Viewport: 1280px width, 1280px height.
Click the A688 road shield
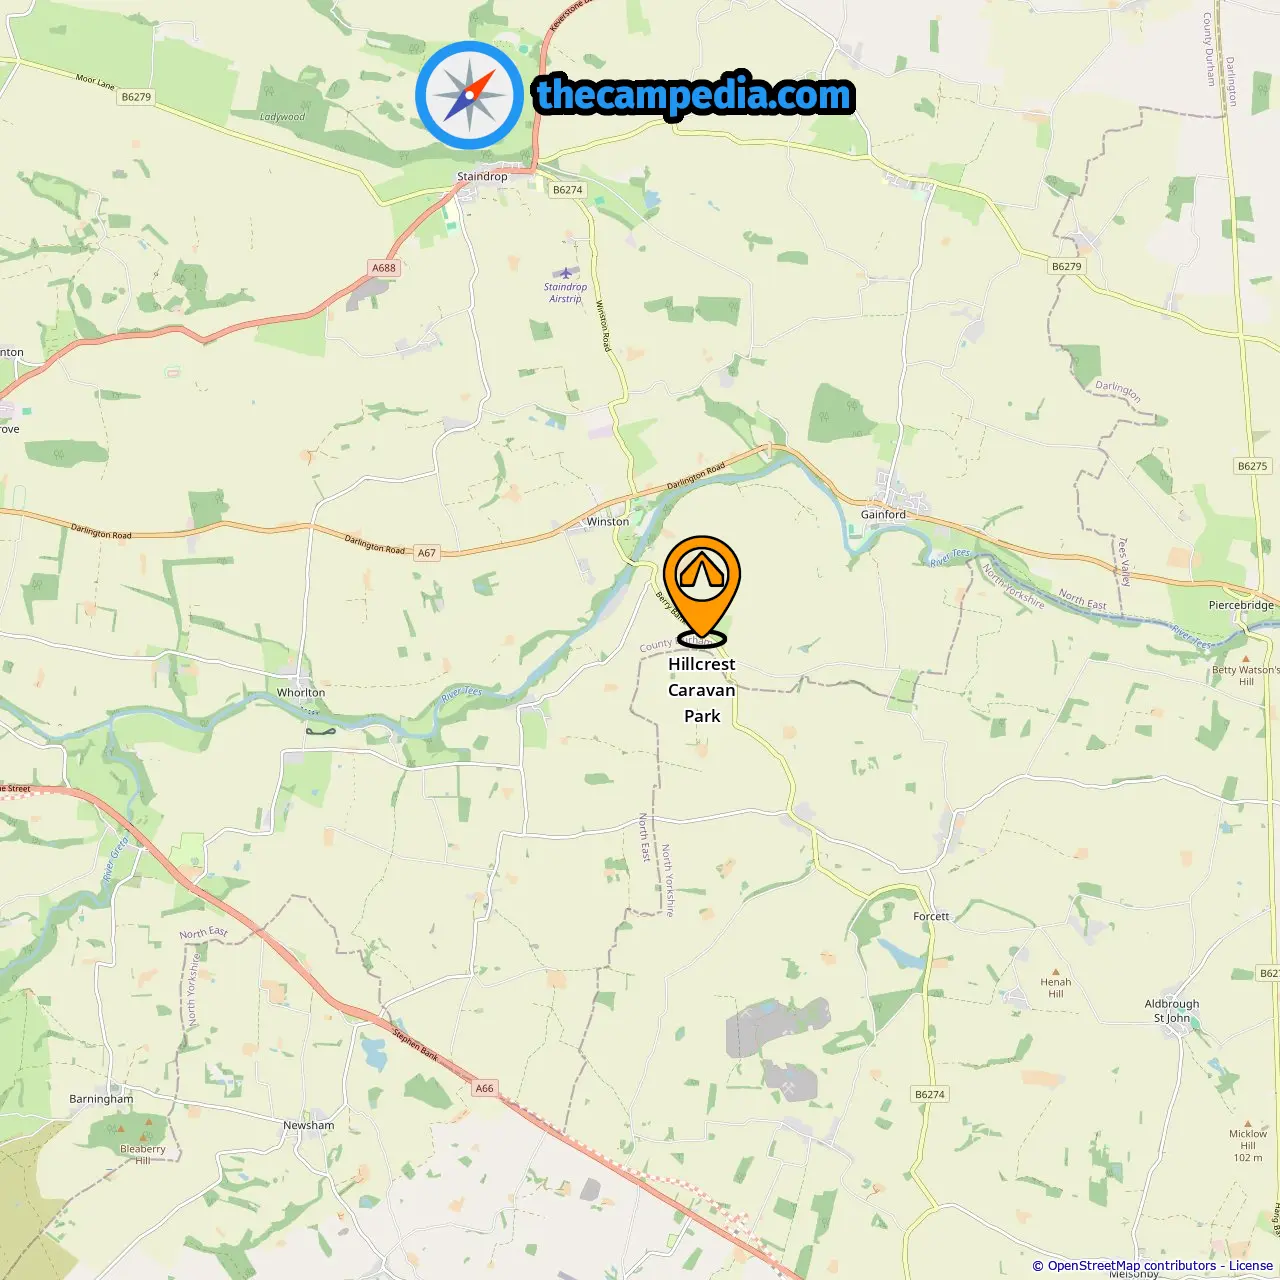[x=384, y=268]
